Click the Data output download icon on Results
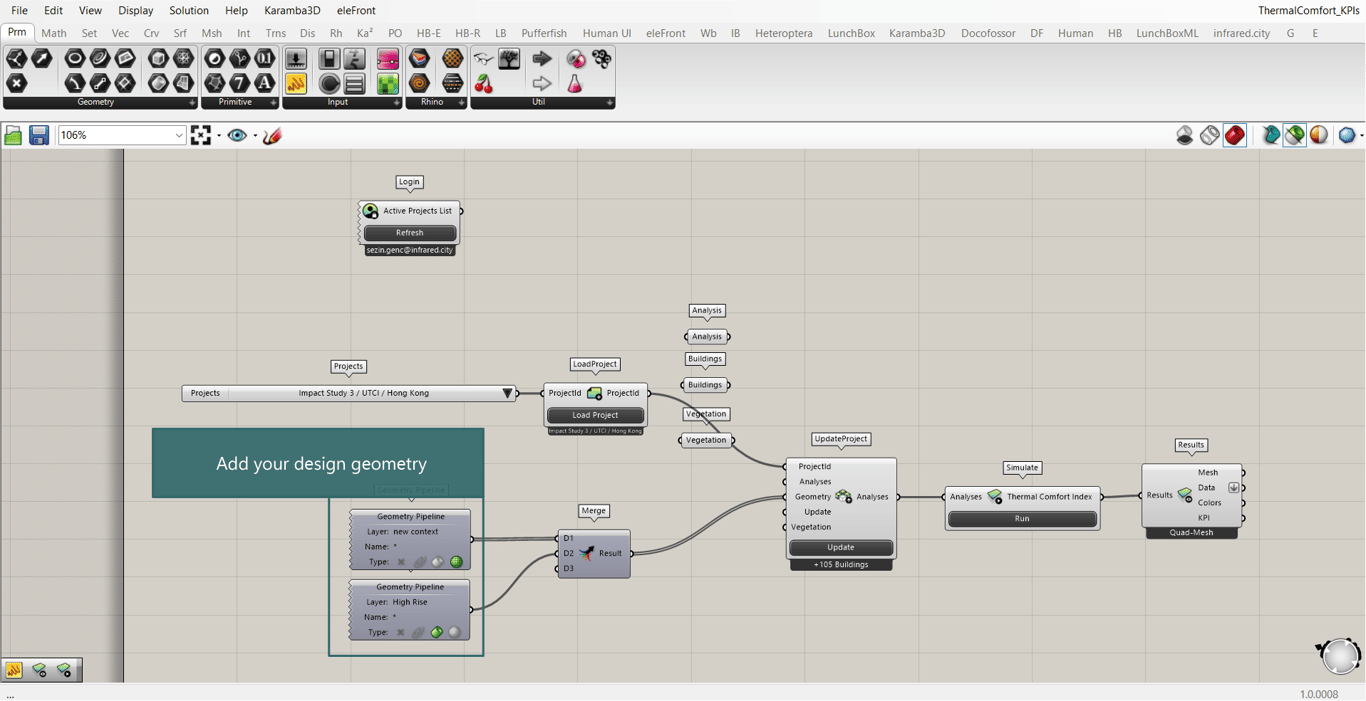1366x701 pixels. click(x=1233, y=488)
